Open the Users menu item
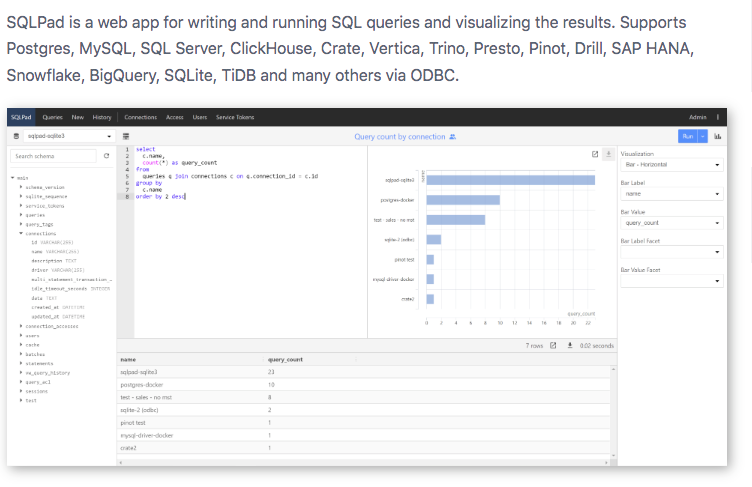The height and width of the screenshot is (487, 752). tap(200, 117)
